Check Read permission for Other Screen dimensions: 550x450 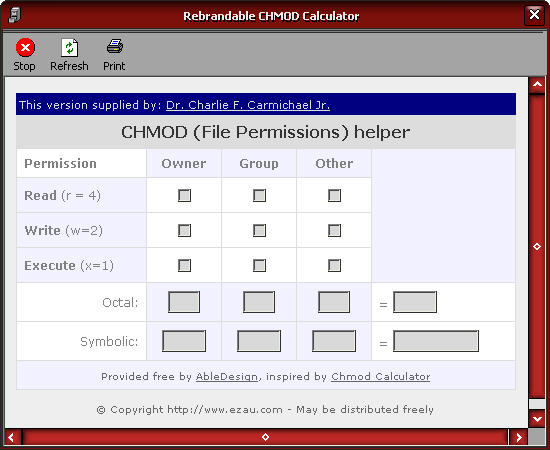coord(334,195)
